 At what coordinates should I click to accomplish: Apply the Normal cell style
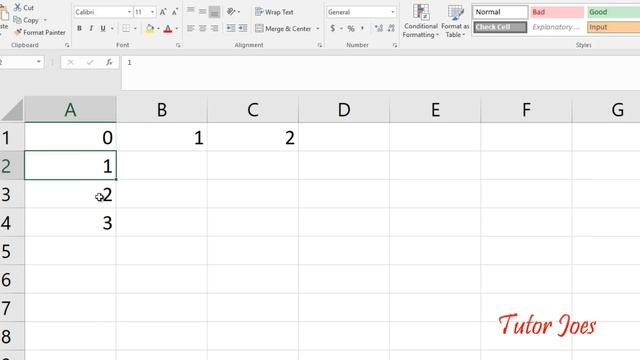(500, 12)
